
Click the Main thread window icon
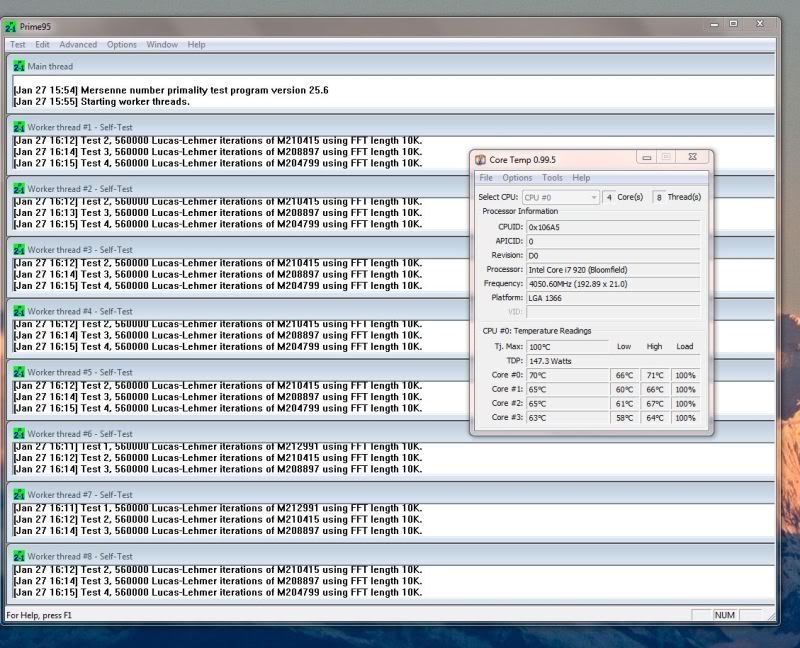pos(19,66)
